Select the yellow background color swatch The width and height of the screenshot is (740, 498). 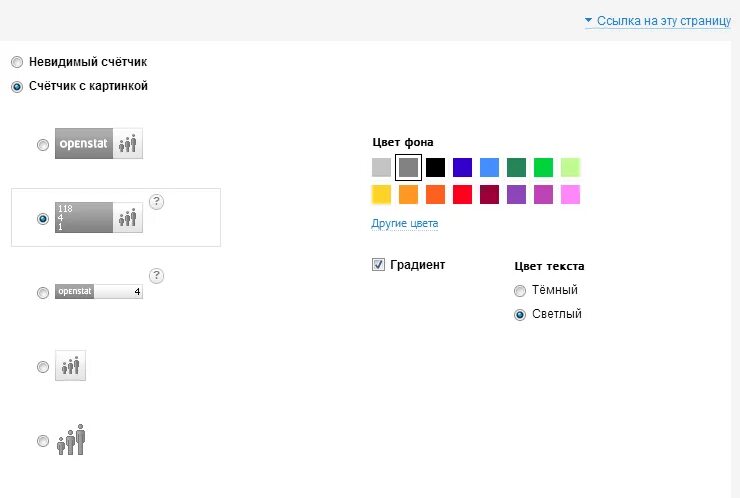(x=381, y=194)
